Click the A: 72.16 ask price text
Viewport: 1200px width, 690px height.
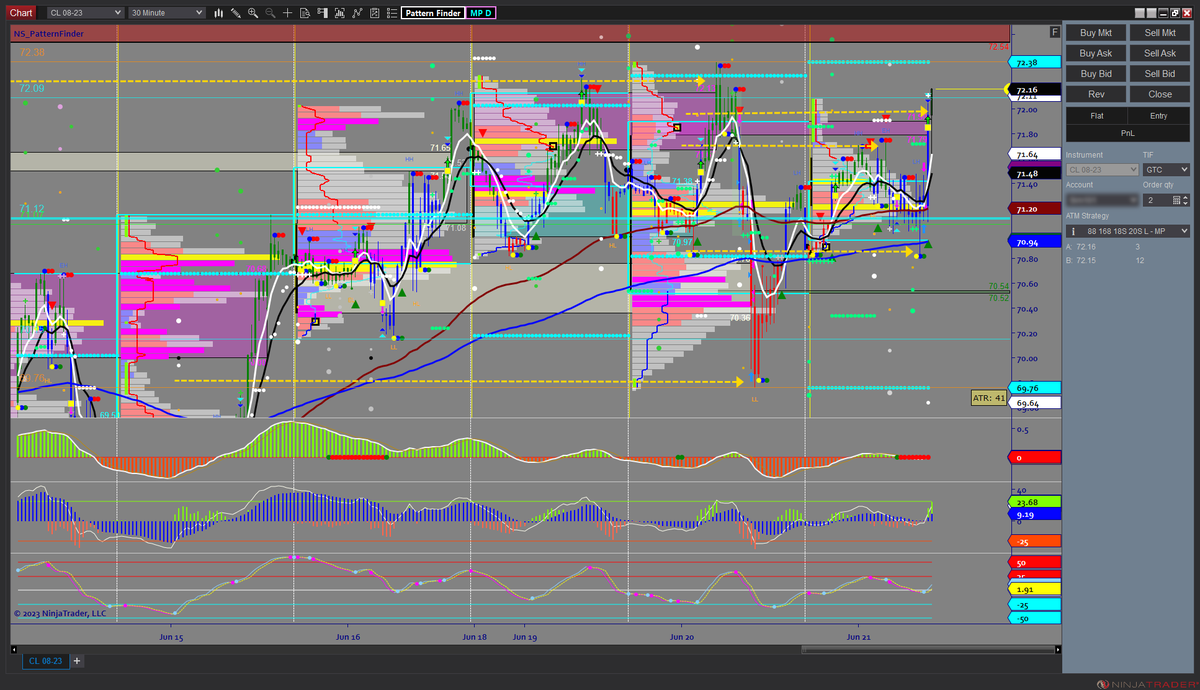click(1082, 246)
